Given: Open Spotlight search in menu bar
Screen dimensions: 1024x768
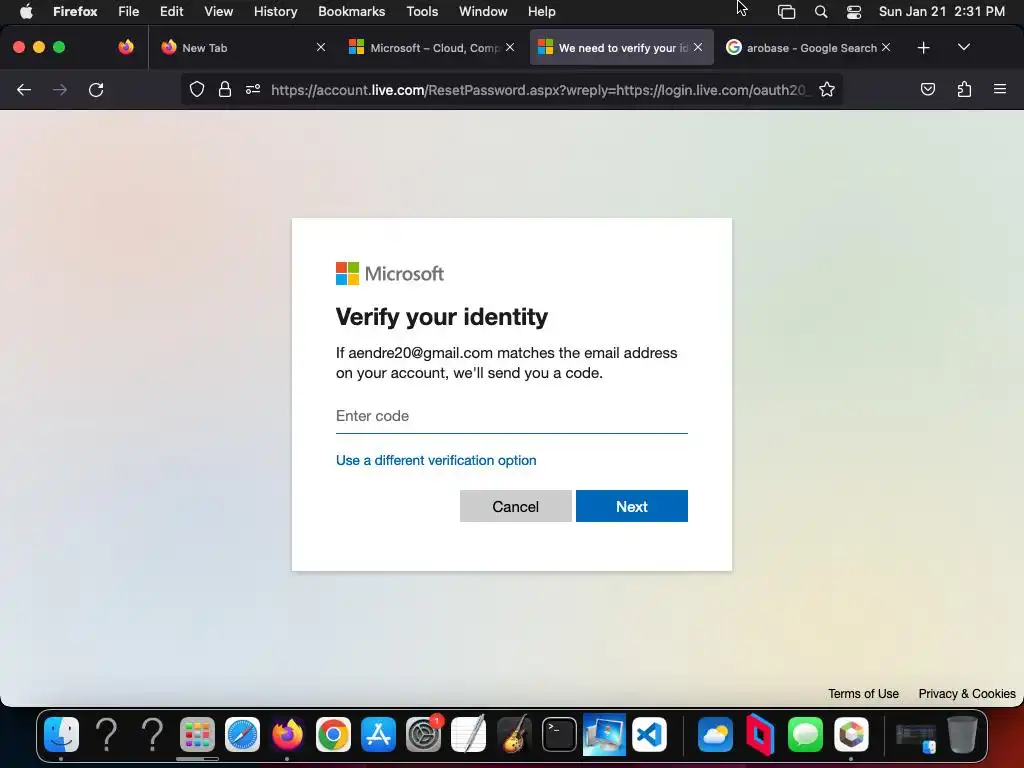Looking at the screenshot, I should pos(821,12).
